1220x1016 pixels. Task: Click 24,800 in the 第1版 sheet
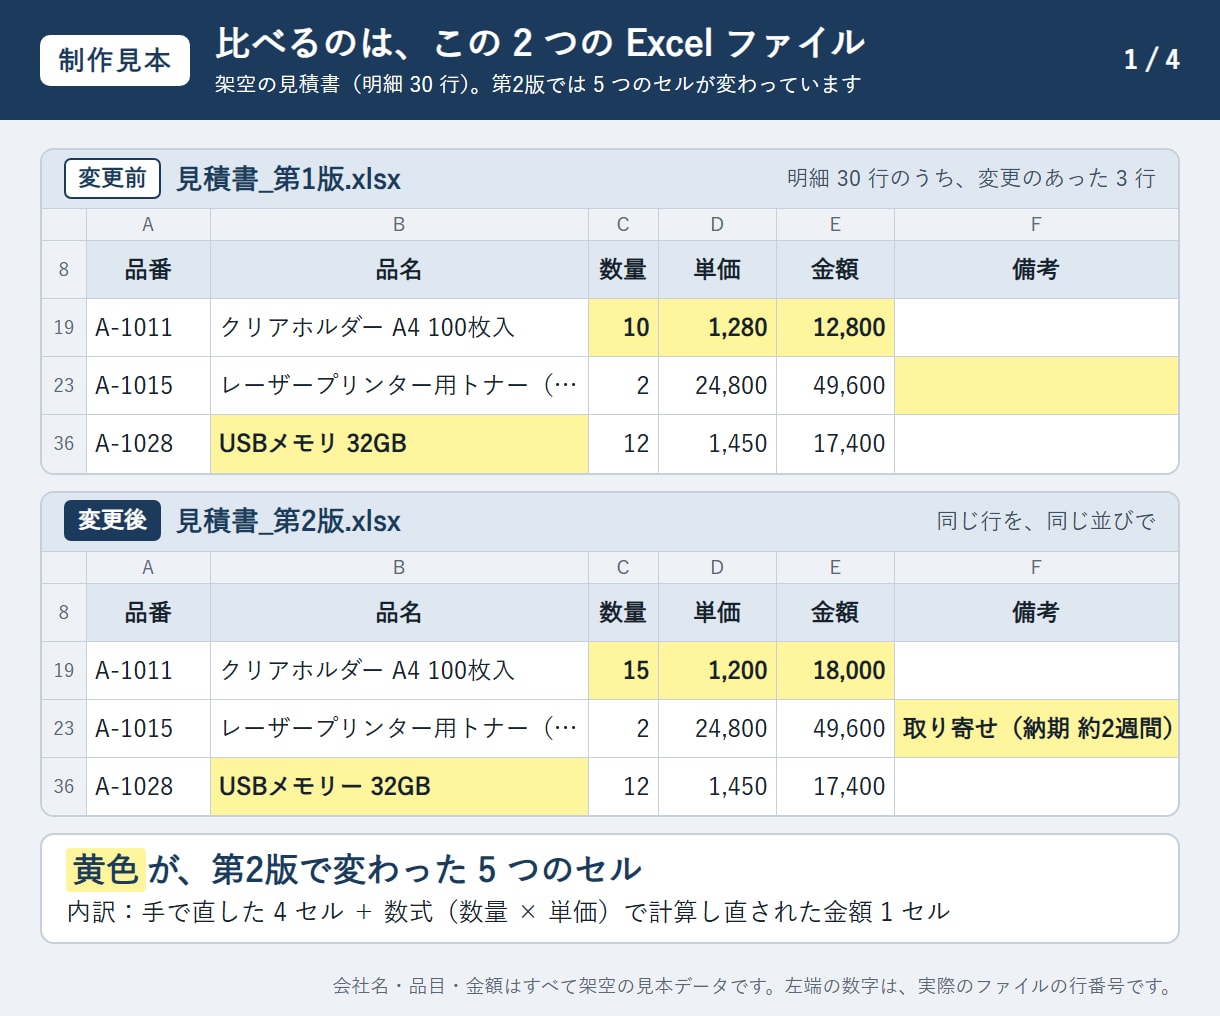coord(717,386)
